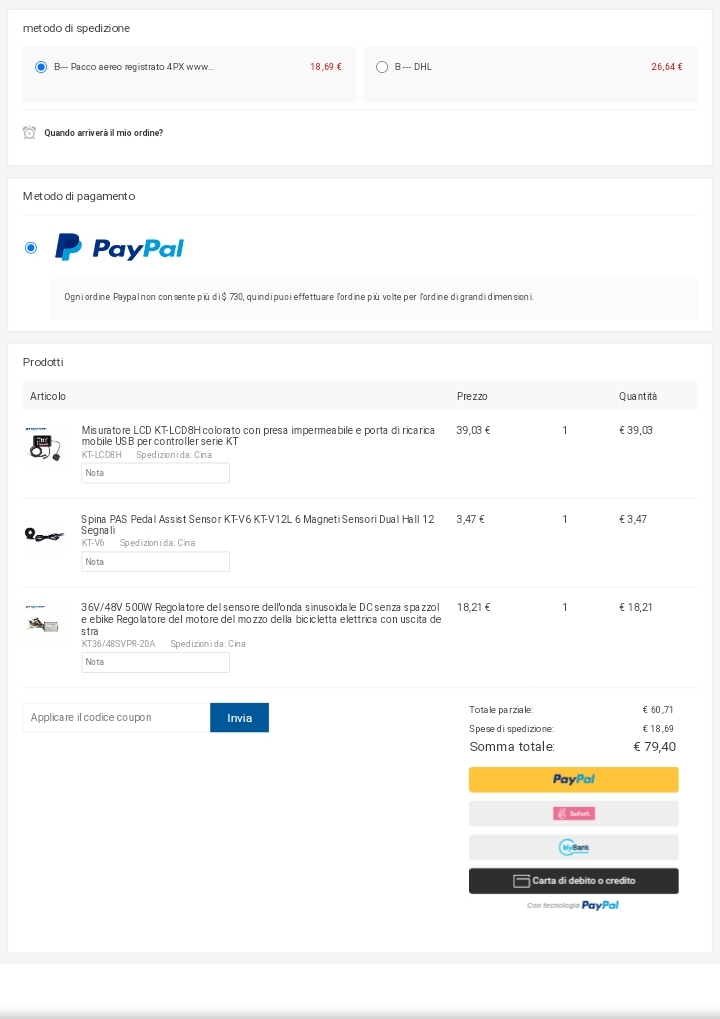Open the PAS pedal sensor thumbnail
720x1019 pixels.
point(44,535)
